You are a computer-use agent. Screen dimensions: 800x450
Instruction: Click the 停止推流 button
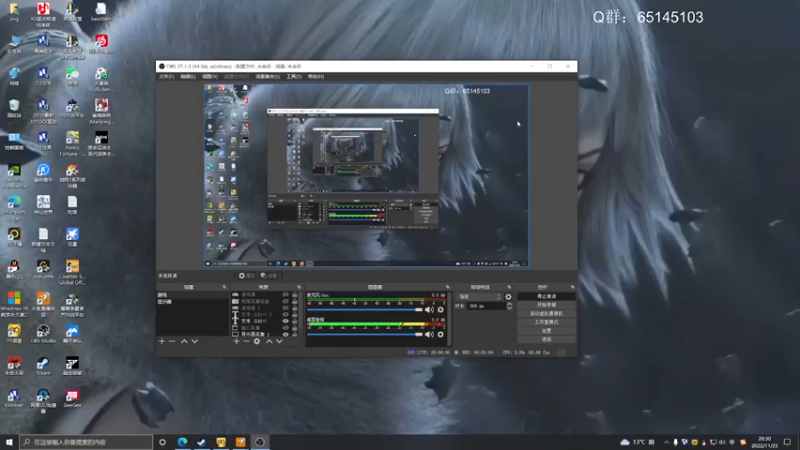tap(546, 296)
